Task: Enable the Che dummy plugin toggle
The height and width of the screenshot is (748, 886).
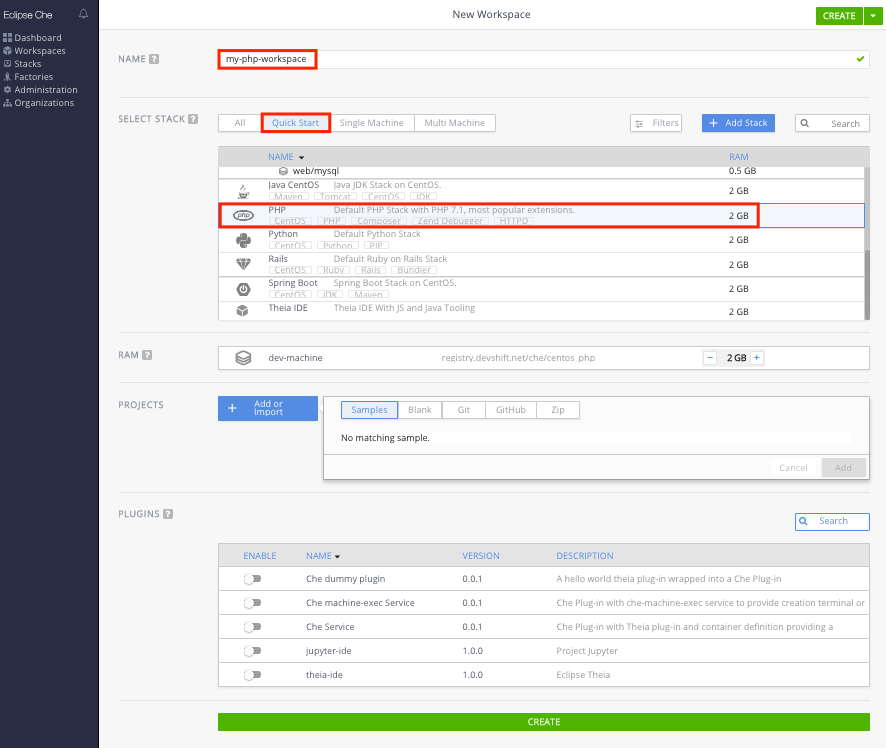Action: (x=253, y=579)
